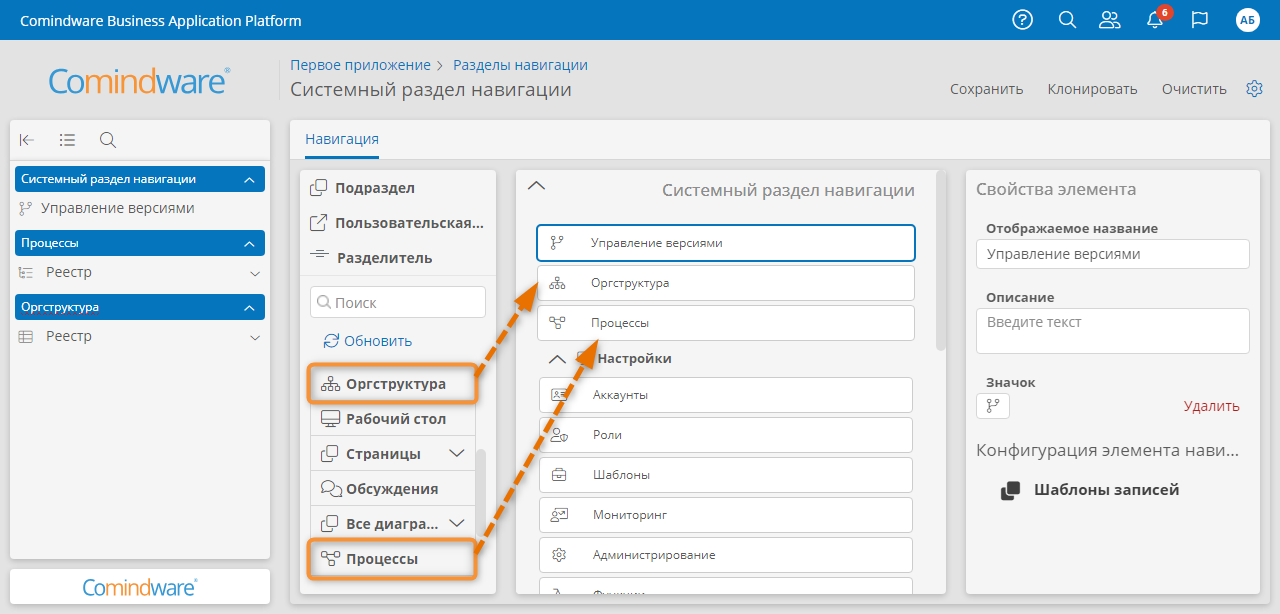Select Обсуждения in elements list
1280x614 pixels.
tap(393, 488)
